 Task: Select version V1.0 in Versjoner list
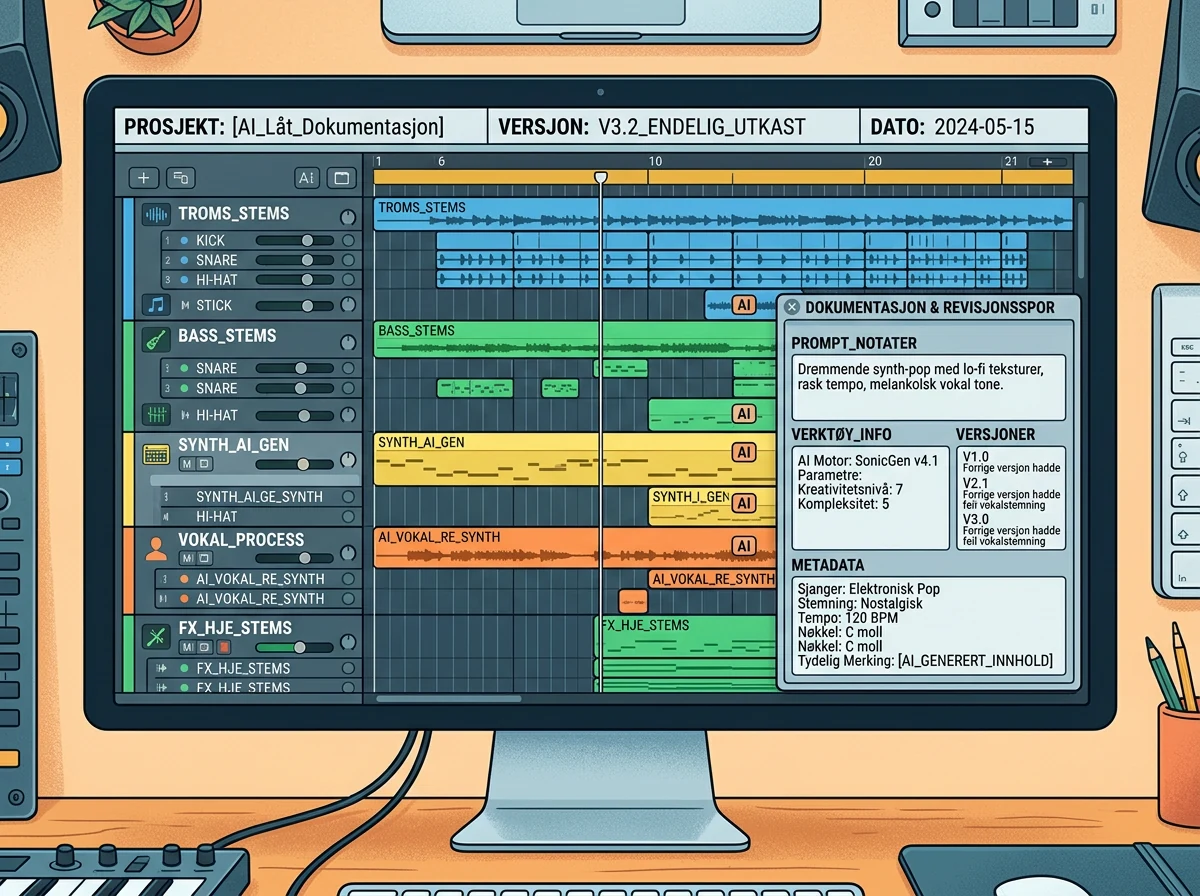click(976, 456)
